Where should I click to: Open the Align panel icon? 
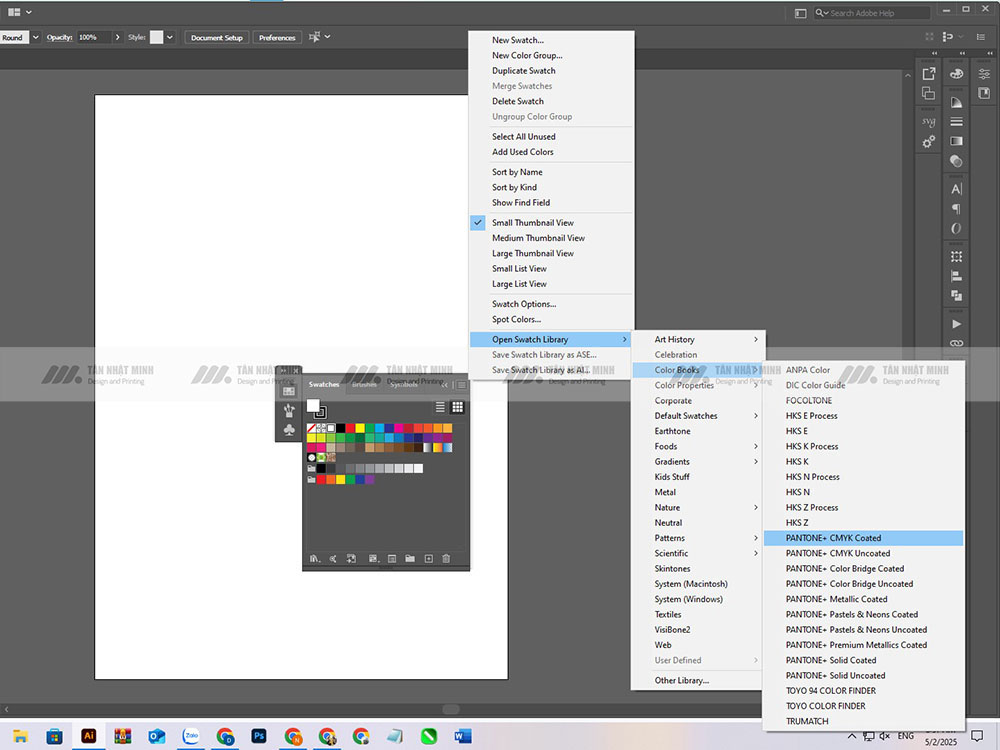(956, 276)
